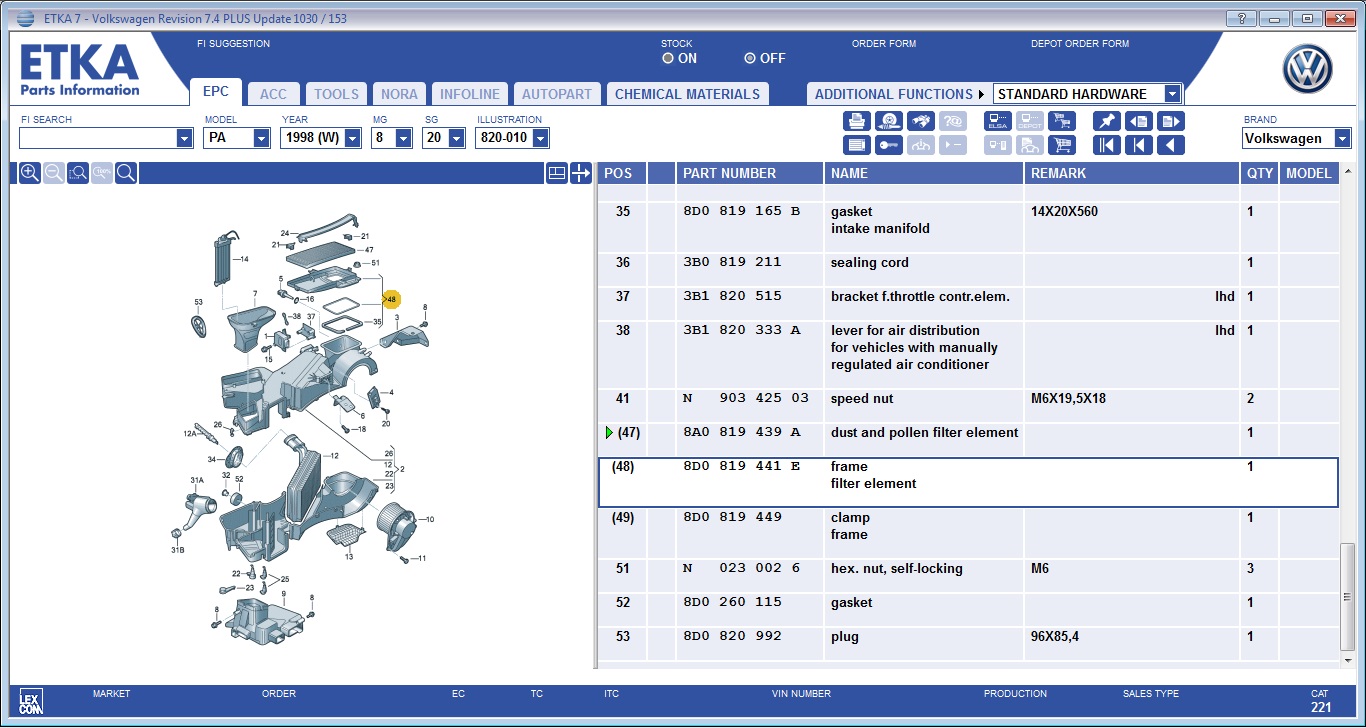1366x728 pixels.
Task: Expand the SG subgroup dropdown
Action: (458, 138)
